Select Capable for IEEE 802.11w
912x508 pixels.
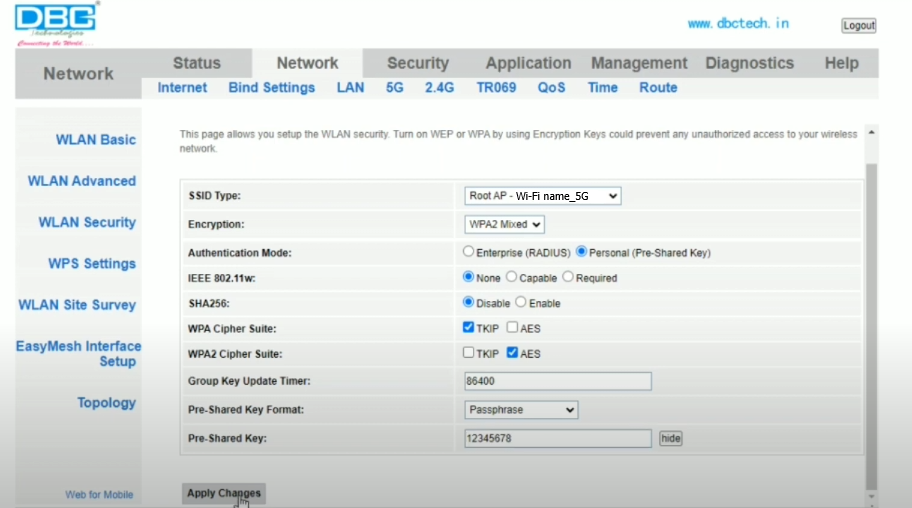tap(511, 276)
